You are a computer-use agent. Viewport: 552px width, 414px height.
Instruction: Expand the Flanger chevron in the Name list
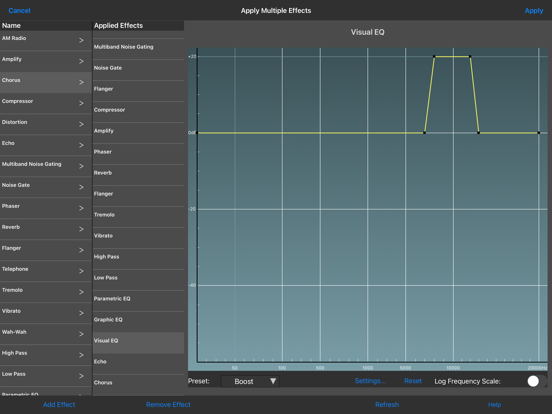81,250
